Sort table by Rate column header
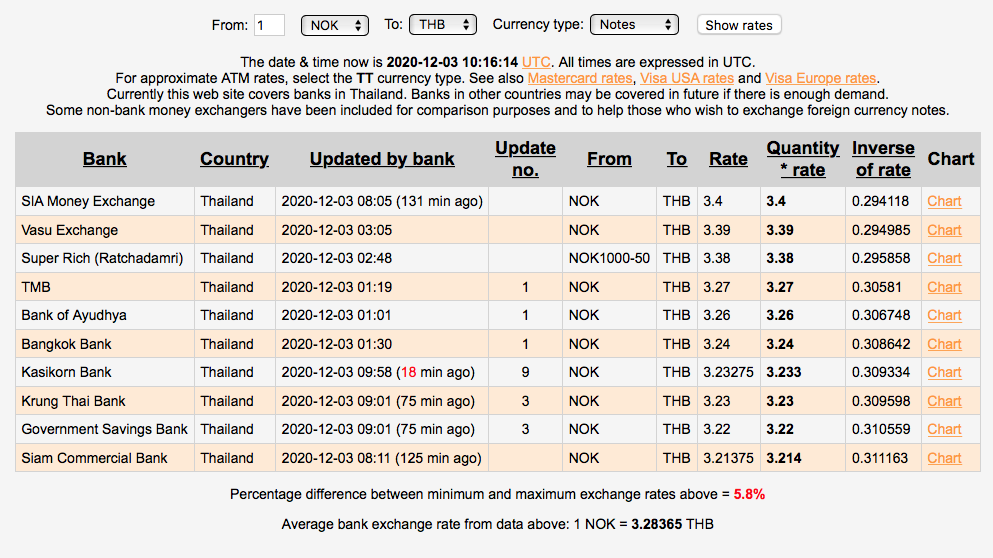This screenshot has height=558, width=993. click(x=728, y=159)
